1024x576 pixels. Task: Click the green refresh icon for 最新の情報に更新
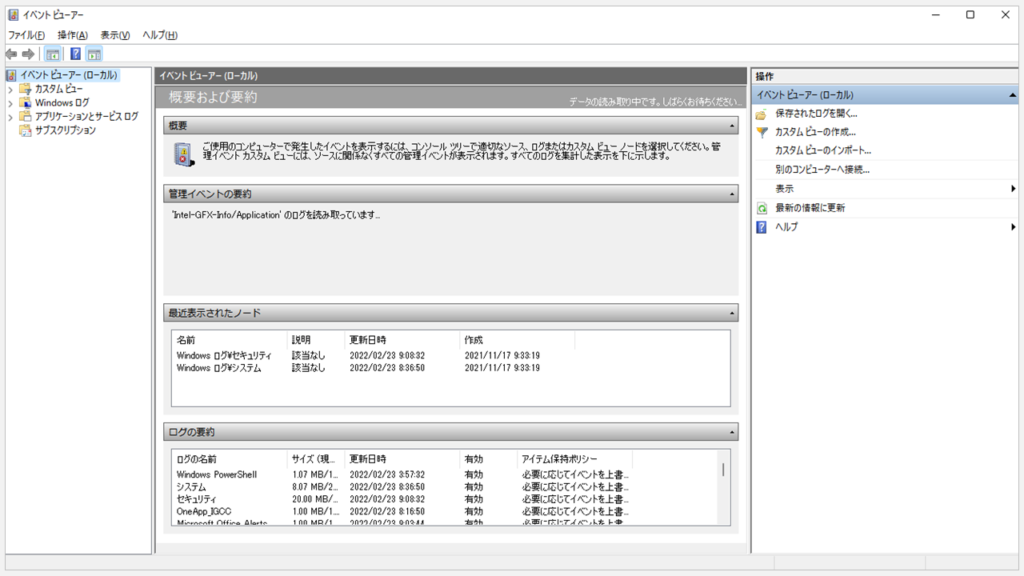pos(762,208)
